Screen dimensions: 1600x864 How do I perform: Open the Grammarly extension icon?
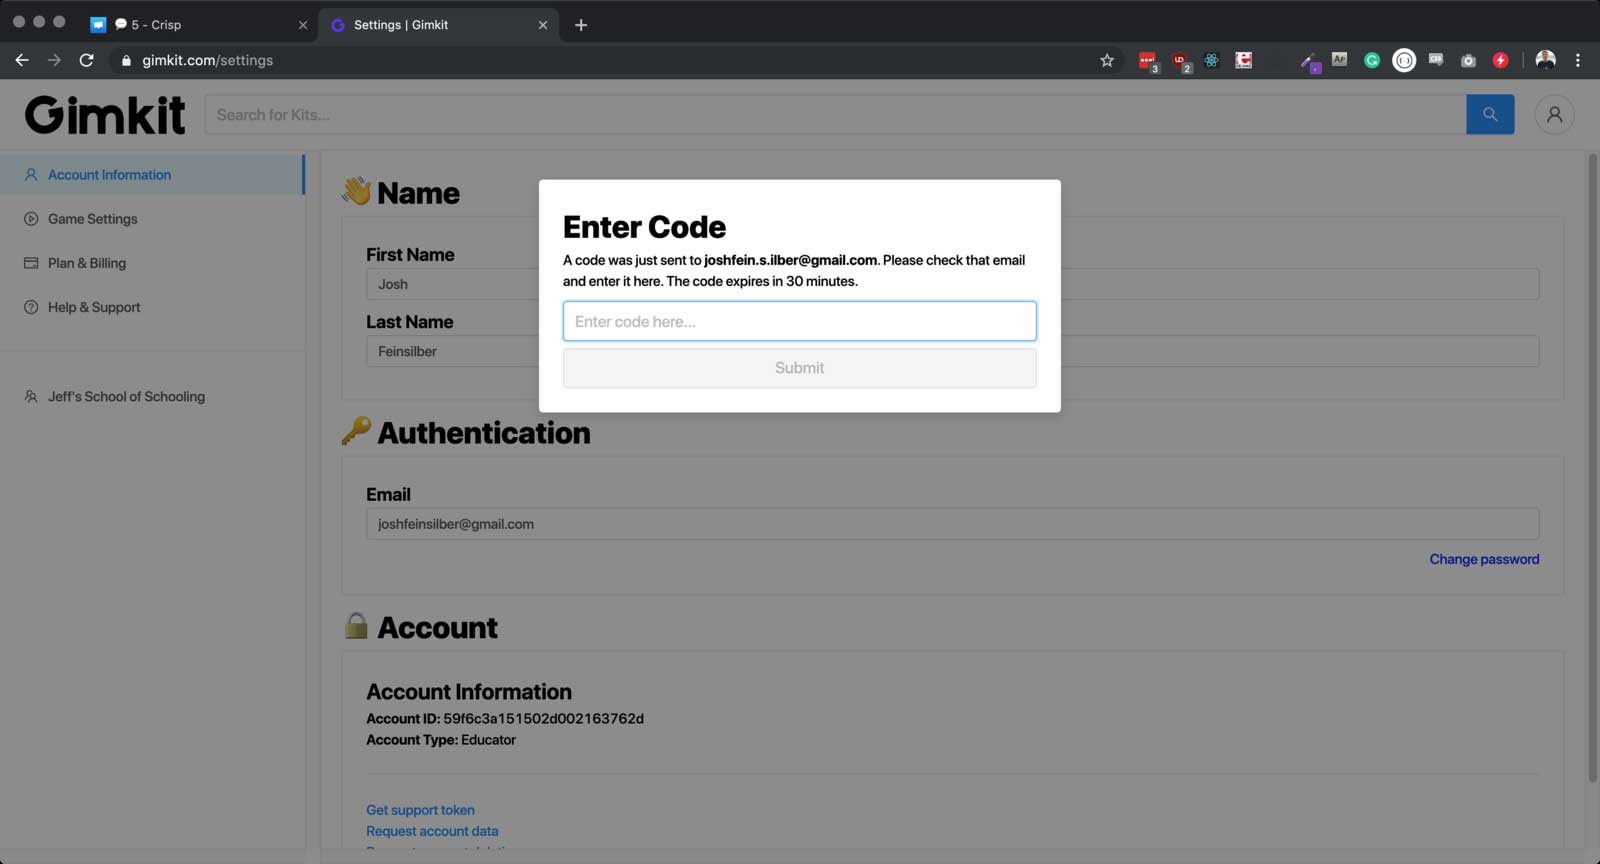point(1372,61)
